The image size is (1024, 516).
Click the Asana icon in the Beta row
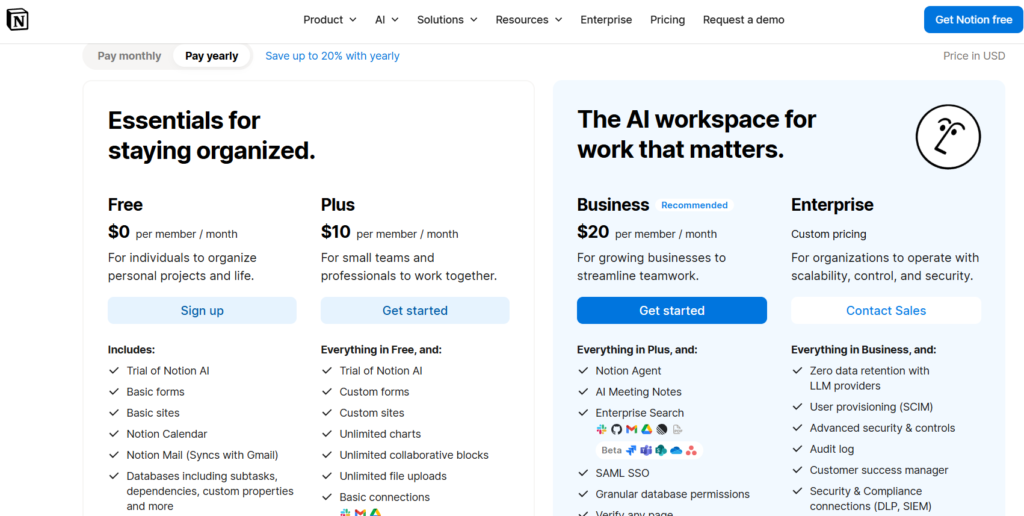[x=692, y=450]
